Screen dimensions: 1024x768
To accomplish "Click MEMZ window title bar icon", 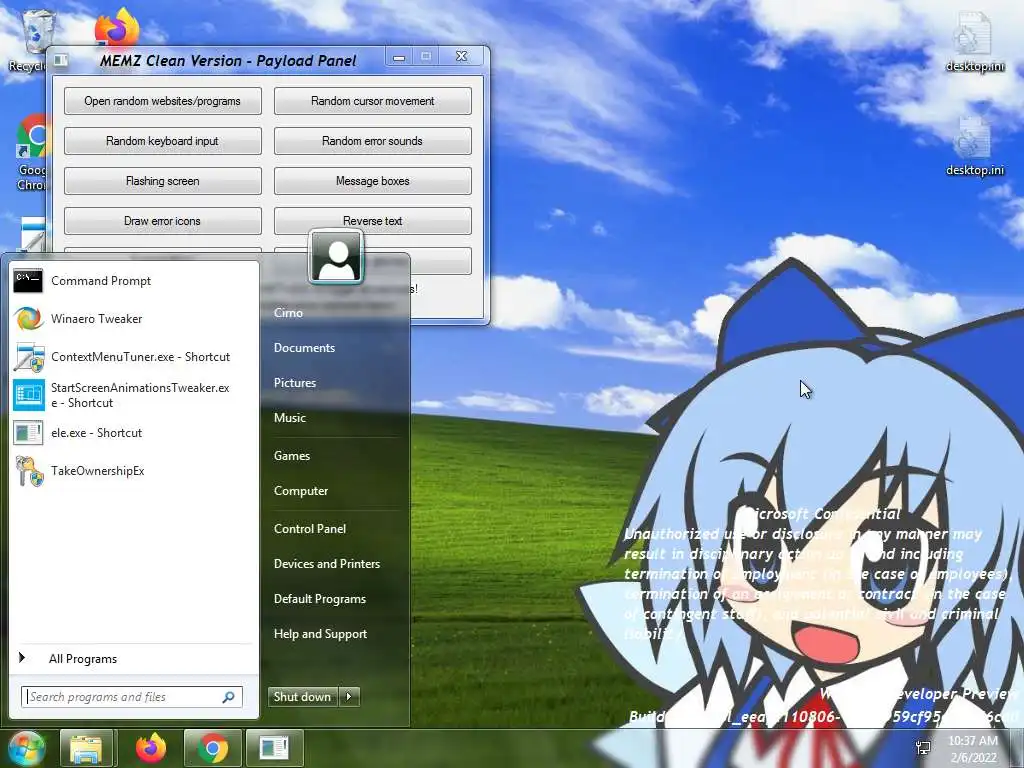I will pos(61,60).
